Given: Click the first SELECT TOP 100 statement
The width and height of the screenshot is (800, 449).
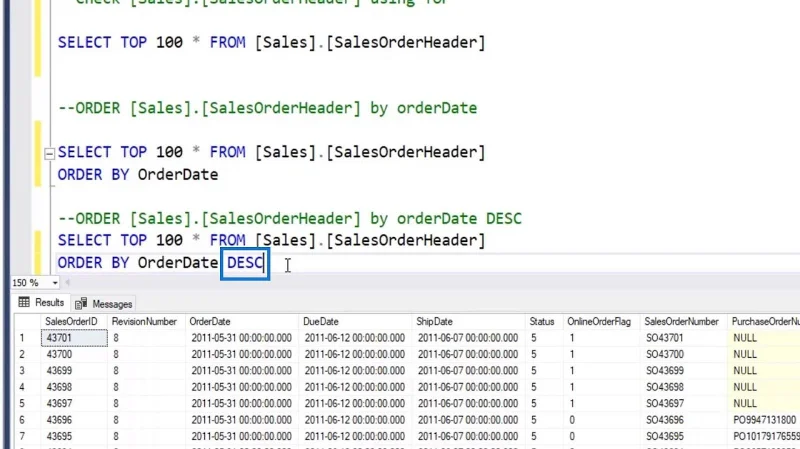Looking at the screenshot, I should pos(271,42).
